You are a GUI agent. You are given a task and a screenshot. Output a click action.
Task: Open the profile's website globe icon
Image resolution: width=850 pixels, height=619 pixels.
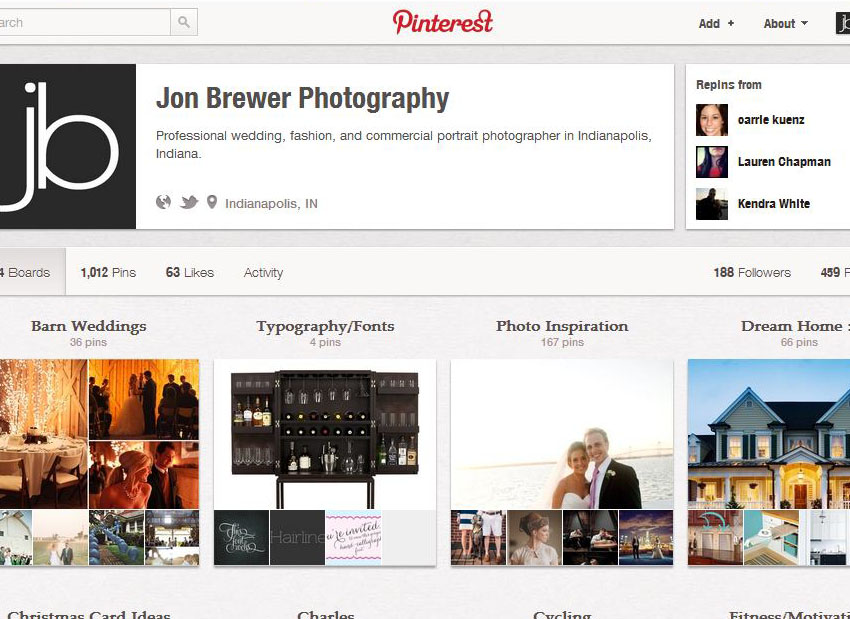tap(163, 203)
